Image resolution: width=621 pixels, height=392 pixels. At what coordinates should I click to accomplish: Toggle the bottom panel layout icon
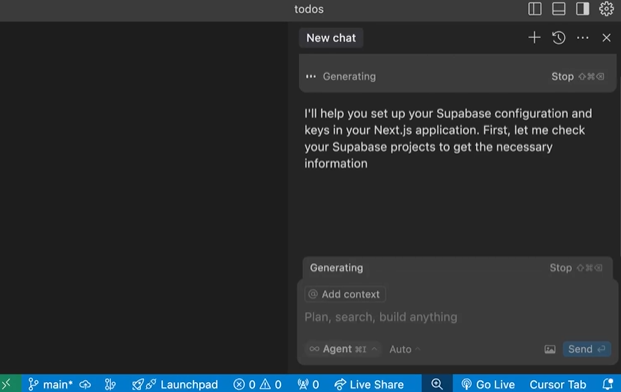coord(558,9)
